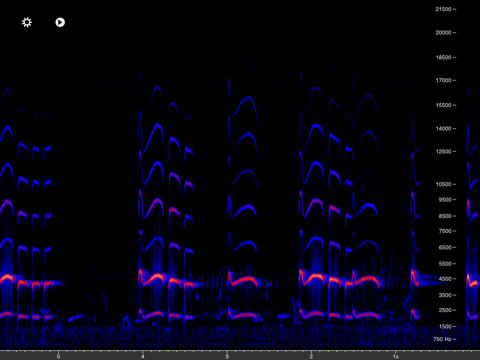Open the settings gear icon
Image resolution: width=480 pixels, height=360 pixels.
[x=27, y=22]
